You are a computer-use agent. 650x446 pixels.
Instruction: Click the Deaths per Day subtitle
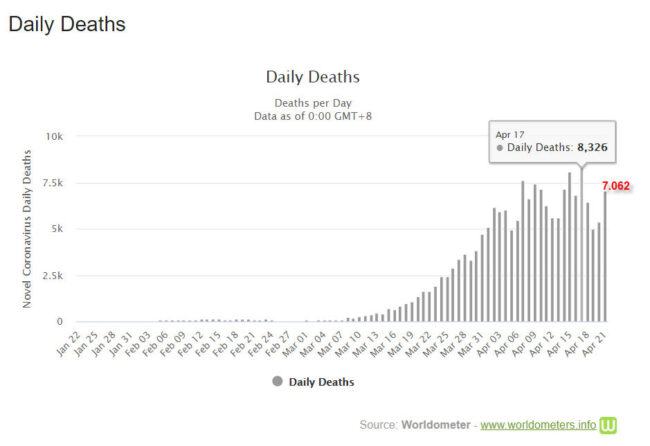click(x=312, y=102)
